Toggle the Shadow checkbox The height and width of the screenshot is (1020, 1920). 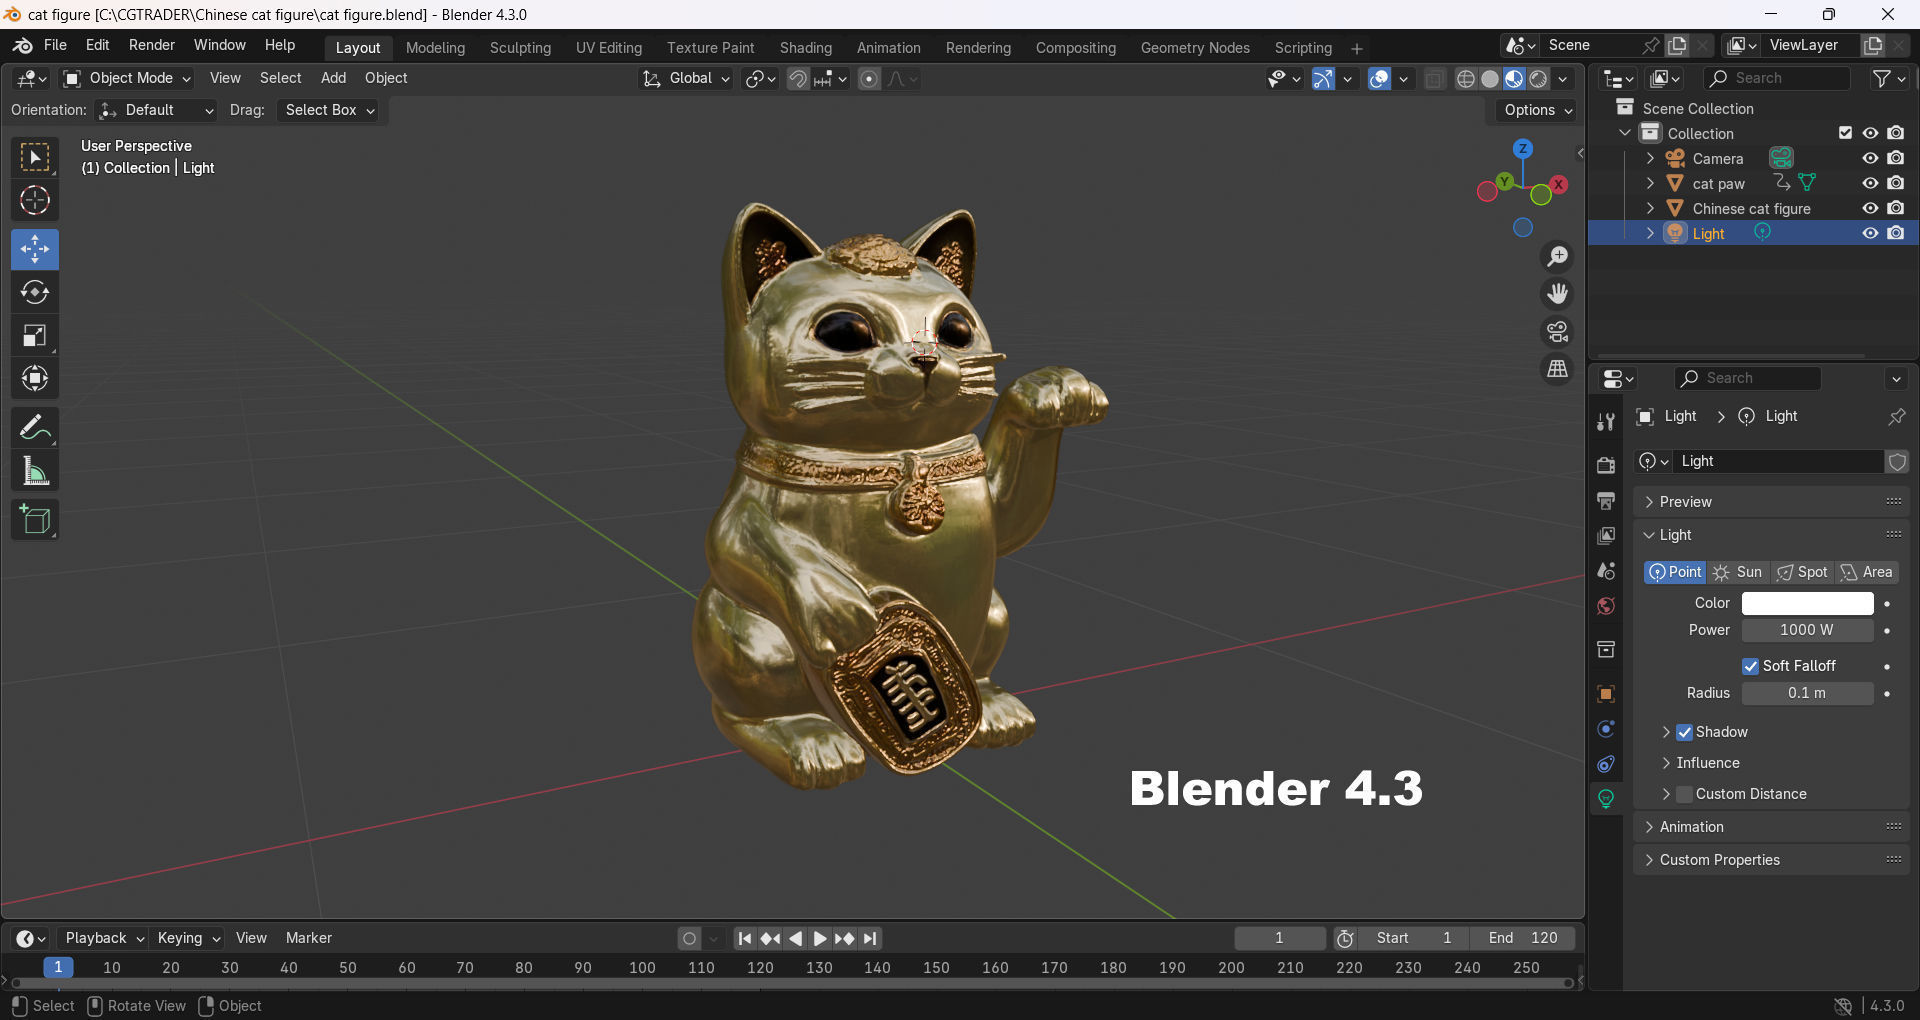click(1684, 732)
